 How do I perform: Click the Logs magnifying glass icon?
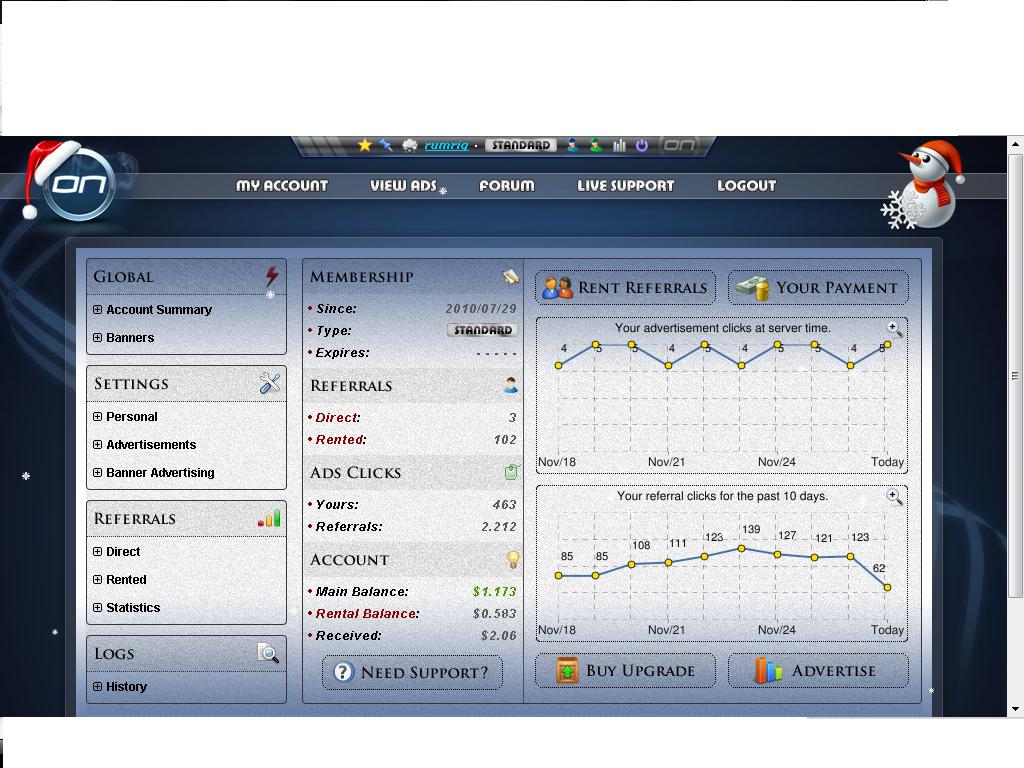[x=268, y=654]
